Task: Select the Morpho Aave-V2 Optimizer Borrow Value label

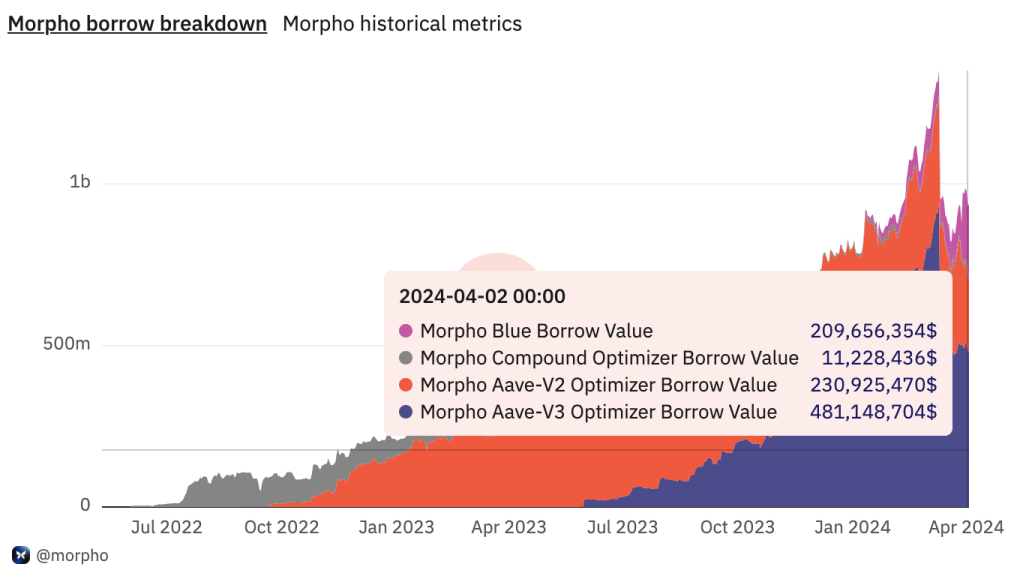Action: pos(598,385)
